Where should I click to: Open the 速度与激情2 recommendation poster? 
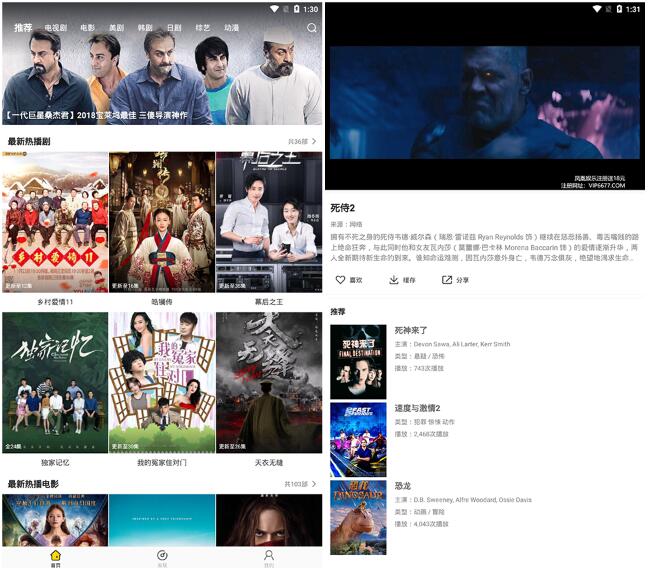click(358, 439)
